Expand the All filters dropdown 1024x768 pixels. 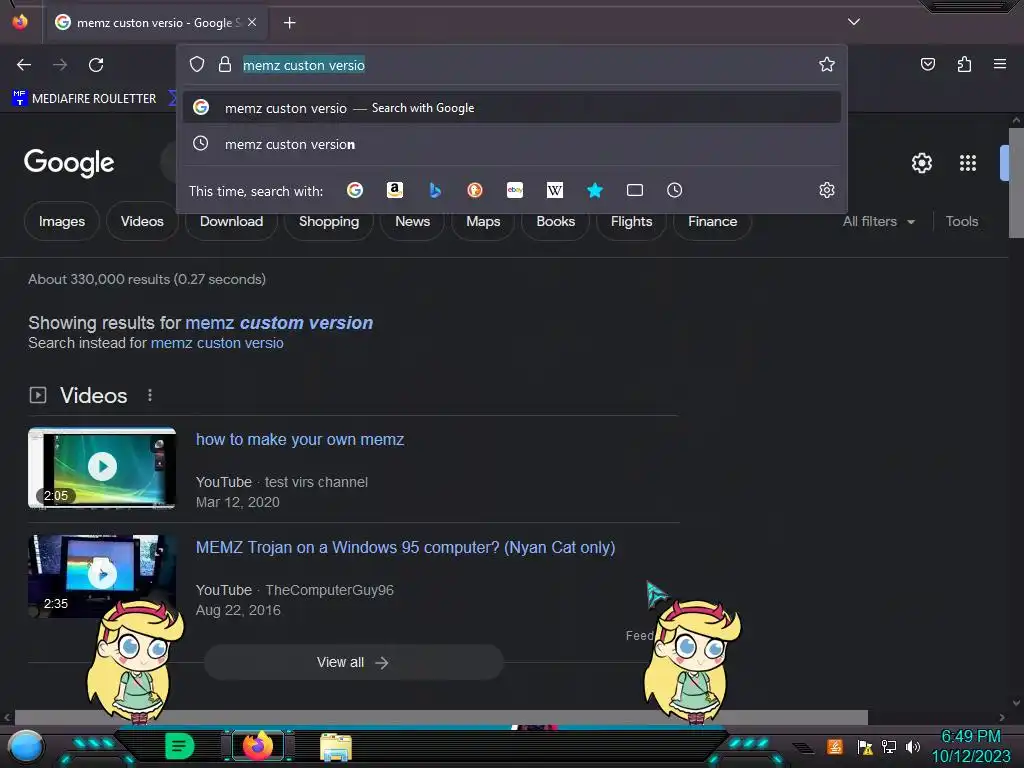(x=878, y=221)
